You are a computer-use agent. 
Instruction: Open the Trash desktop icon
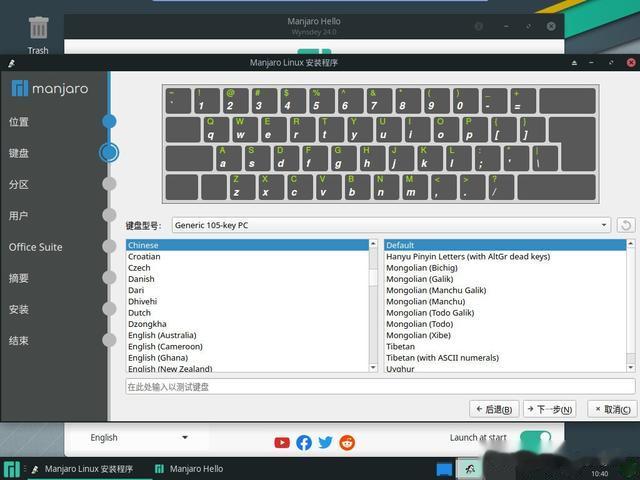coord(38,35)
